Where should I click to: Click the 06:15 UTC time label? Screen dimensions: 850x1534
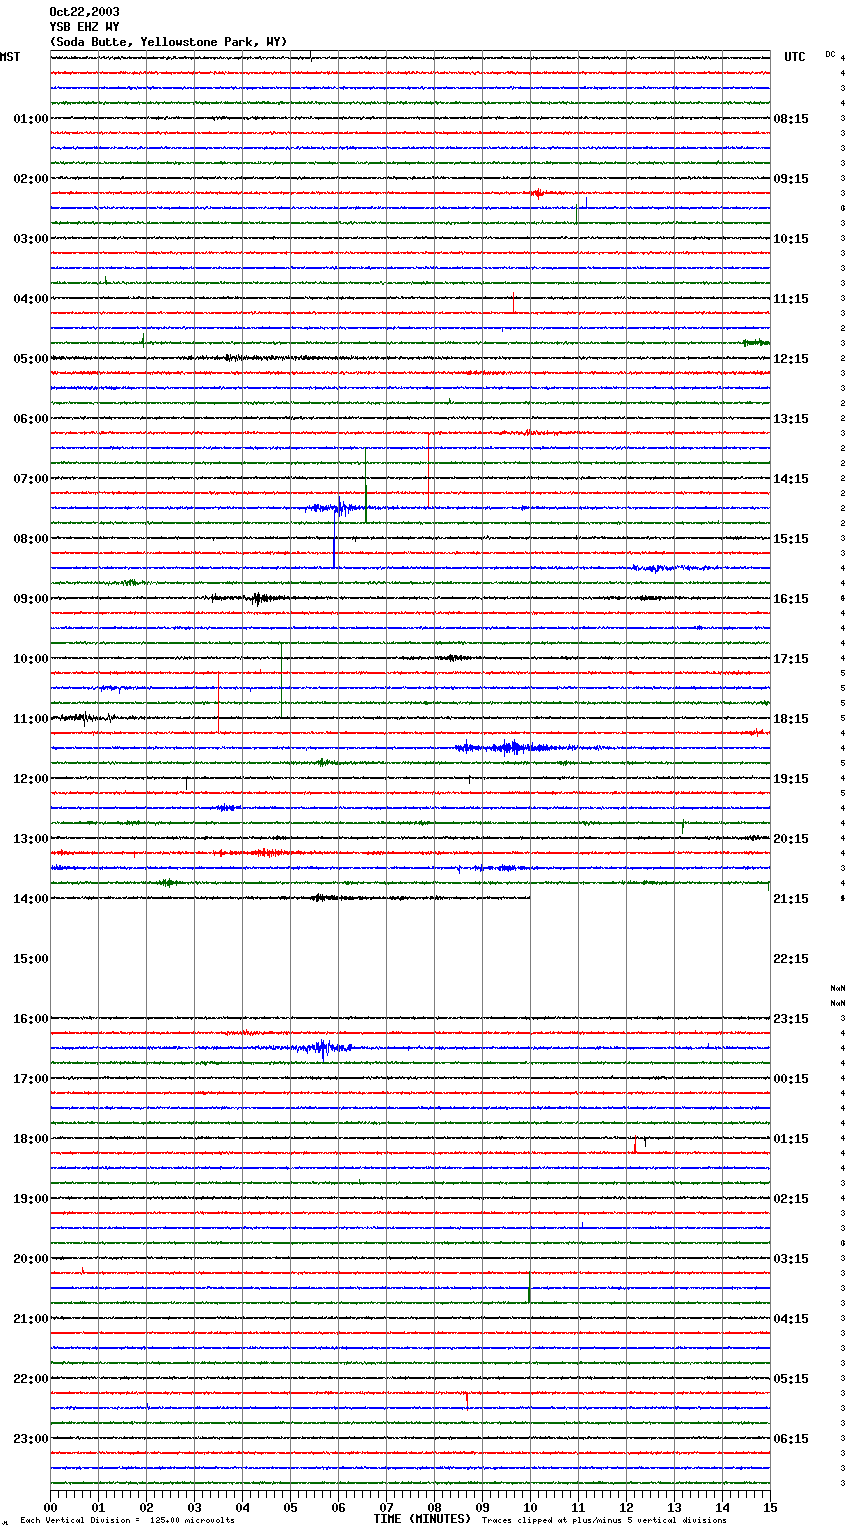coord(791,1439)
